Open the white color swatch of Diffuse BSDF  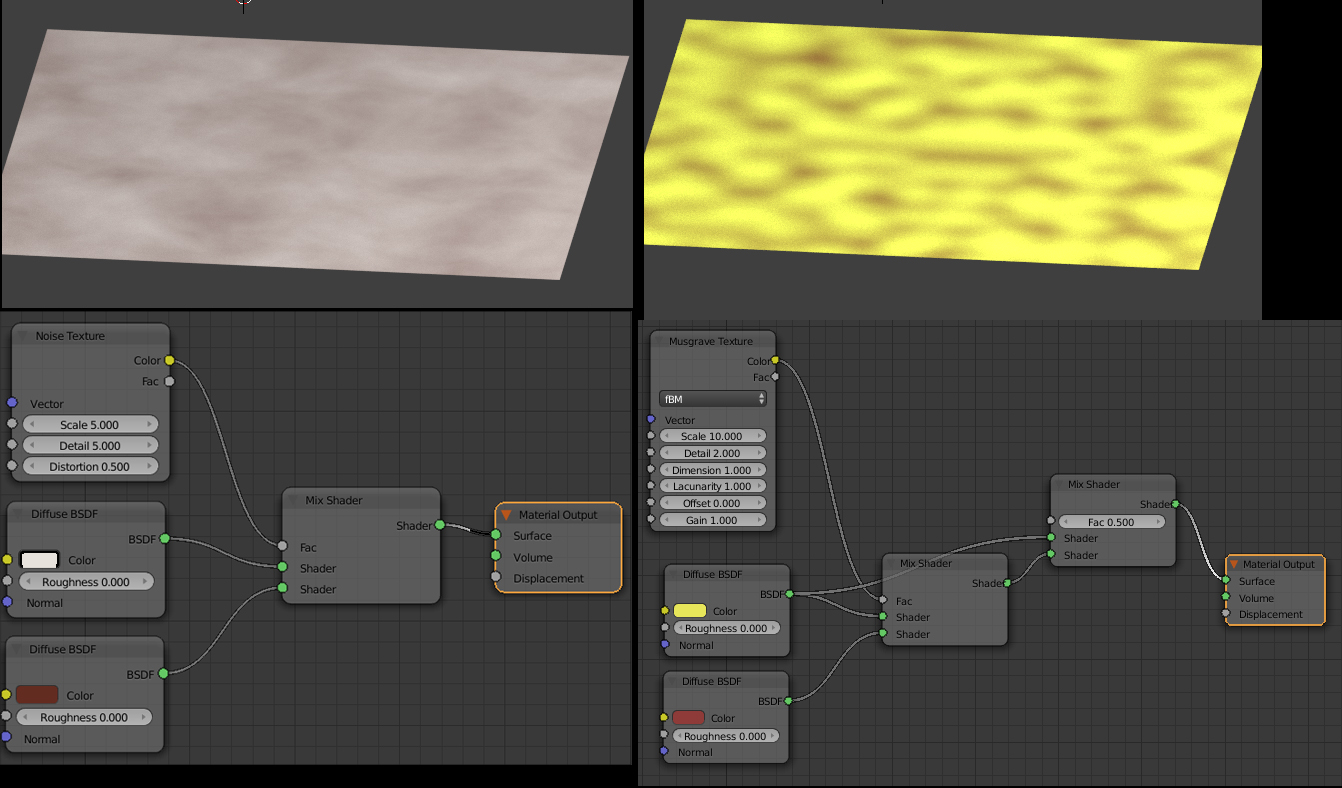point(39,560)
